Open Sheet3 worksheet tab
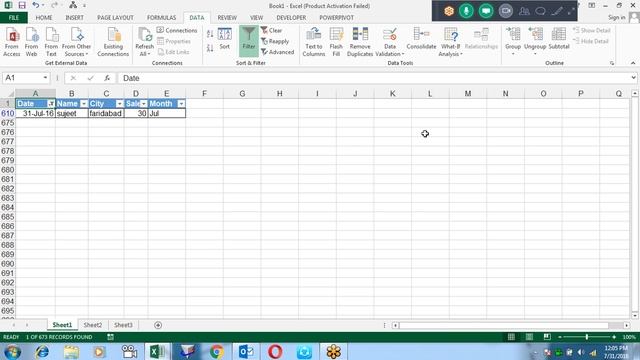 [123, 325]
